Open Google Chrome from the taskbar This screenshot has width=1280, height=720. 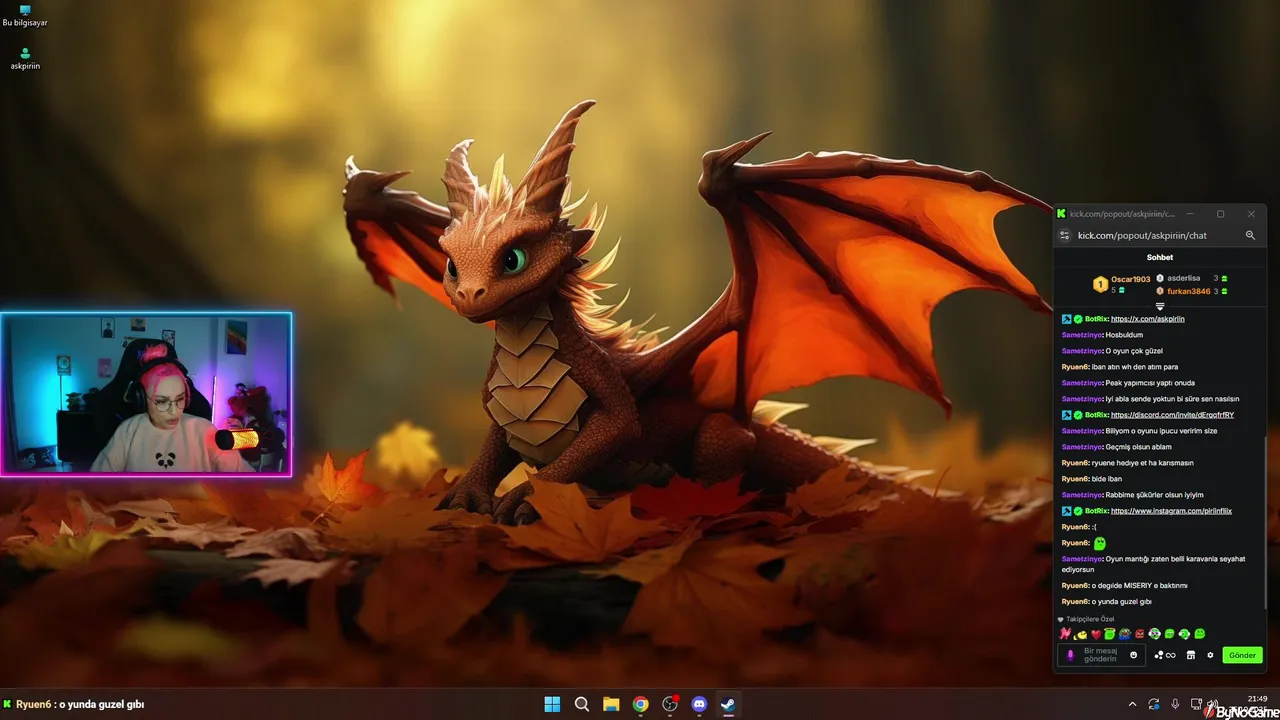click(x=640, y=704)
